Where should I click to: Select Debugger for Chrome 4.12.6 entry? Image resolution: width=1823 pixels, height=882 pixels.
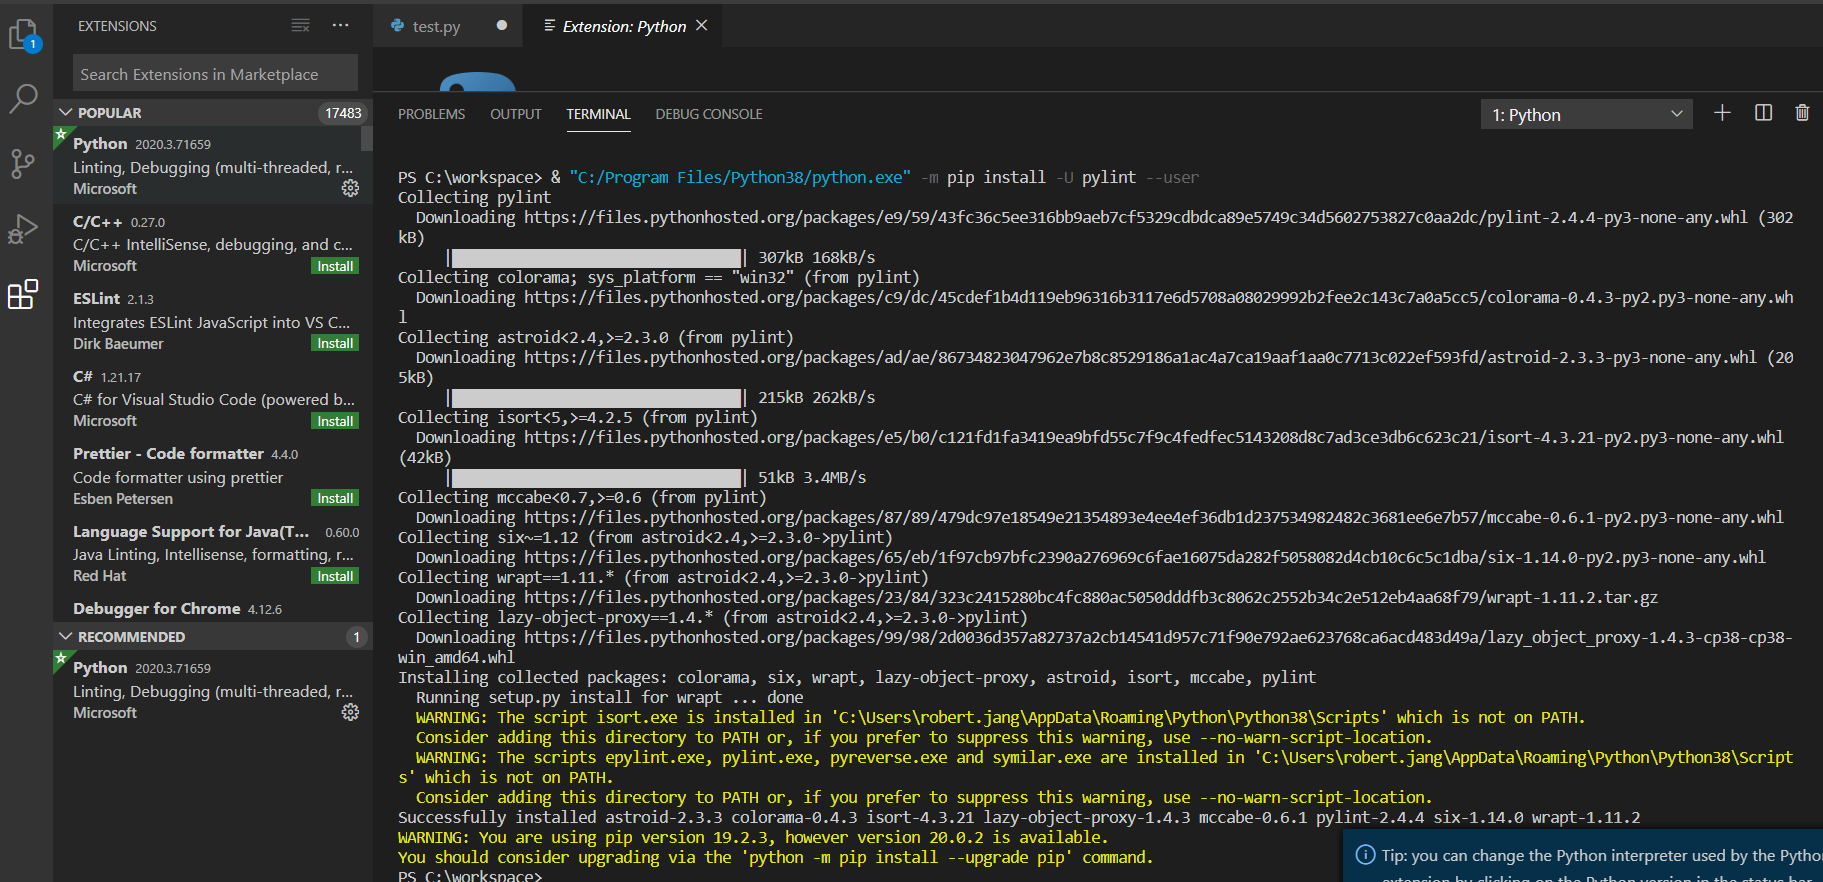(x=213, y=608)
